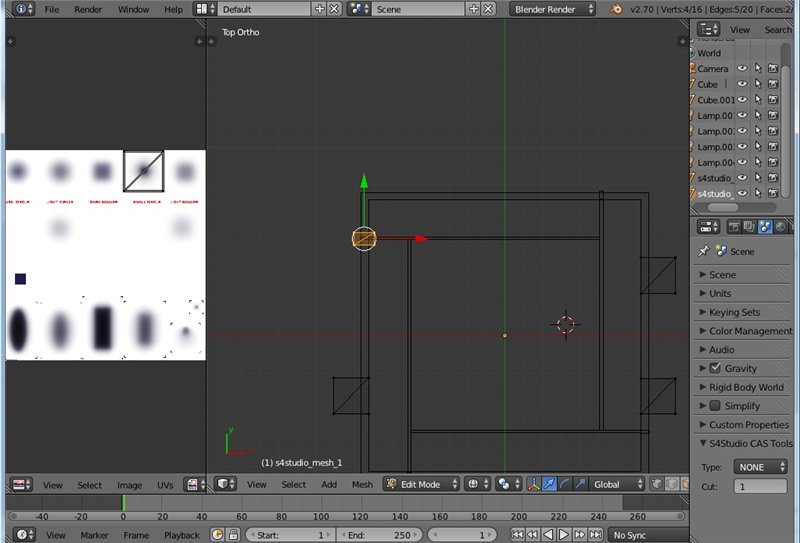Disable the Gravity checkbox
Image resolution: width=800 pixels, height=543 pixels.
click(715, 368)
